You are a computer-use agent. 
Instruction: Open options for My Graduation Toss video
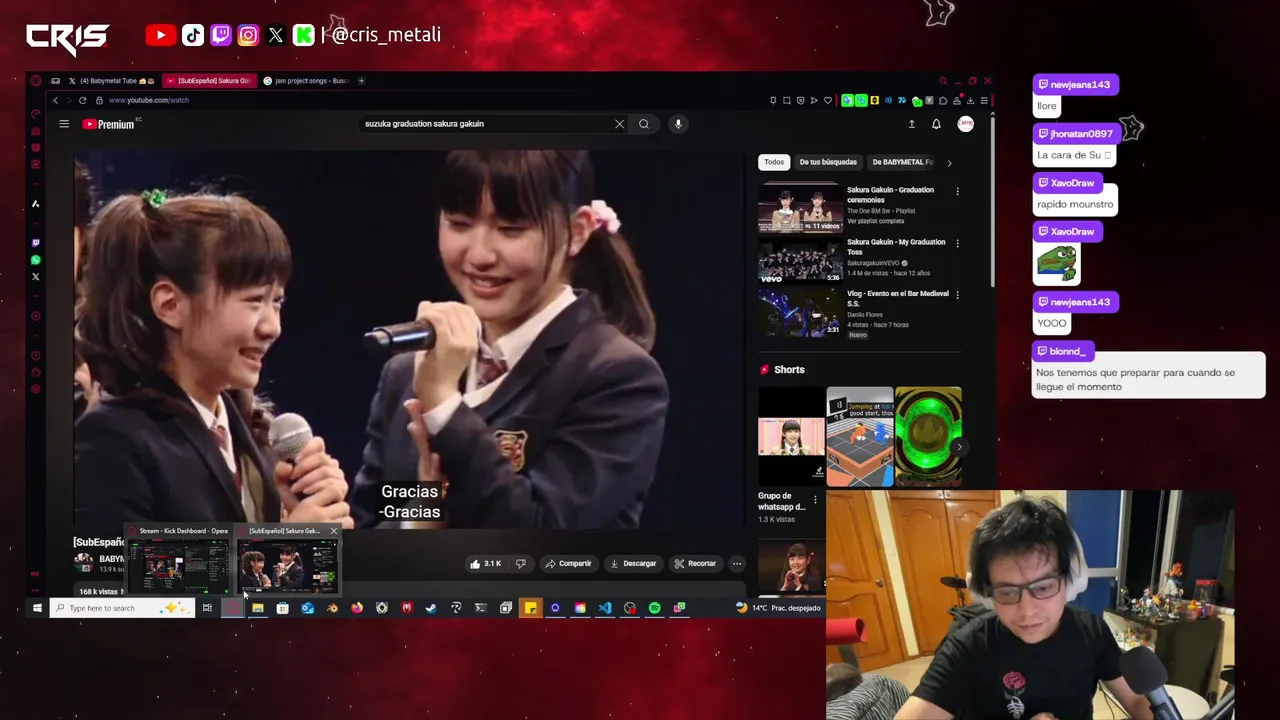pyautogui.click(x=957, y=243)
